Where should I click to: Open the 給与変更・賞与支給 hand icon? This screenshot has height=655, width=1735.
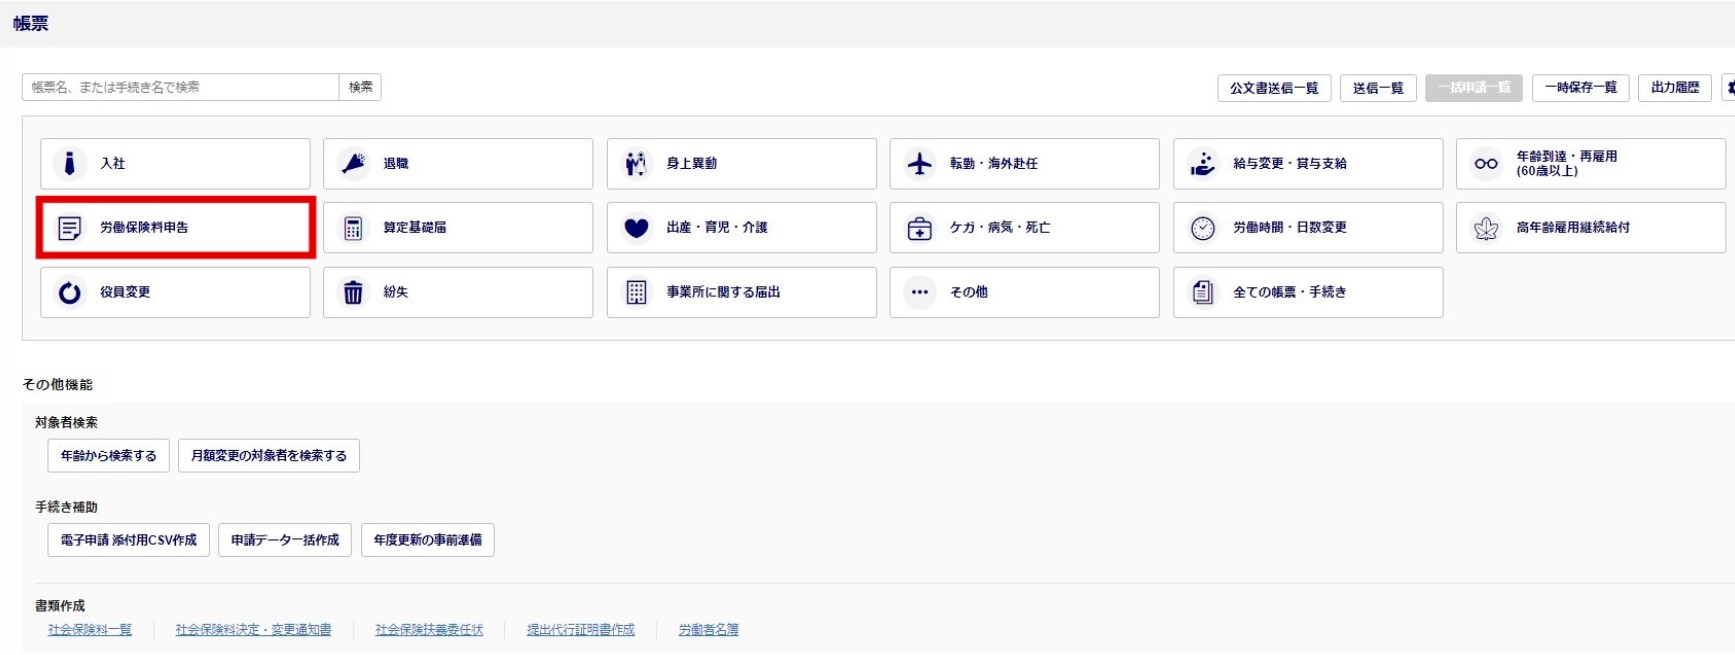point(1203,163)
